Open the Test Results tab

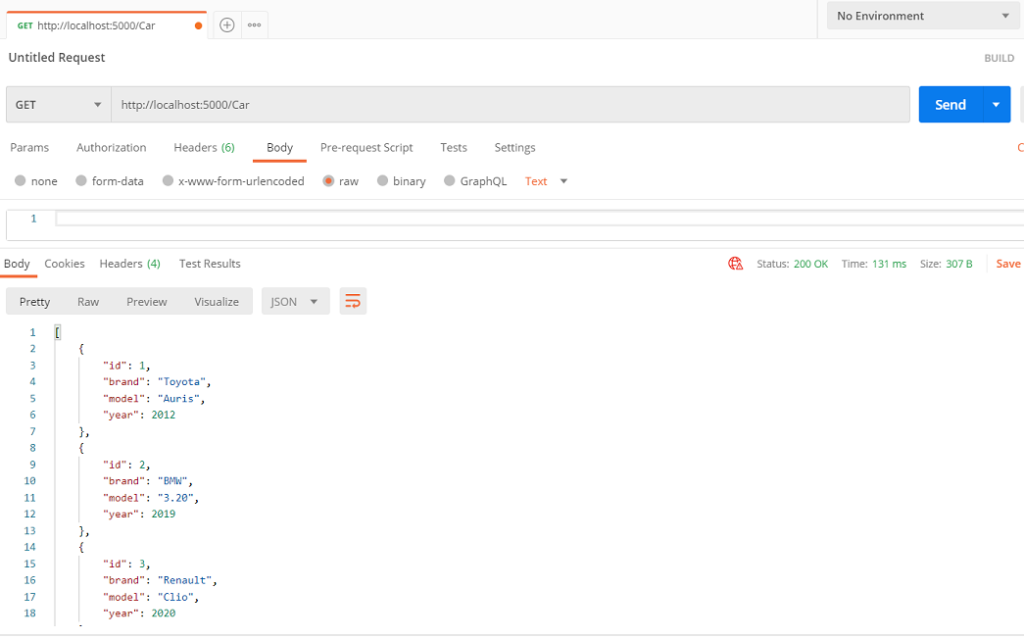210,264
